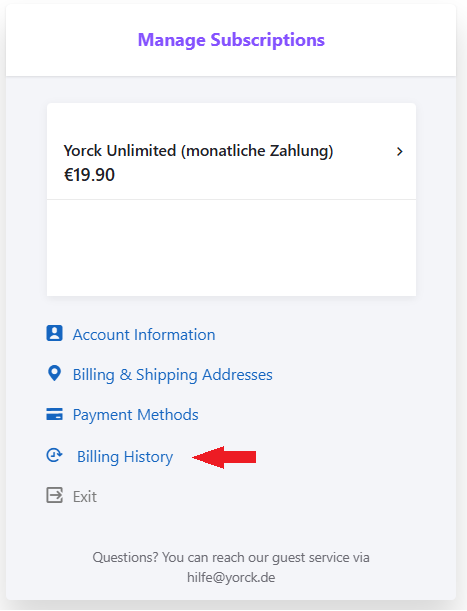Click empty area below the subscription row
Screen dimensions: 467x611
coord(231,248)
